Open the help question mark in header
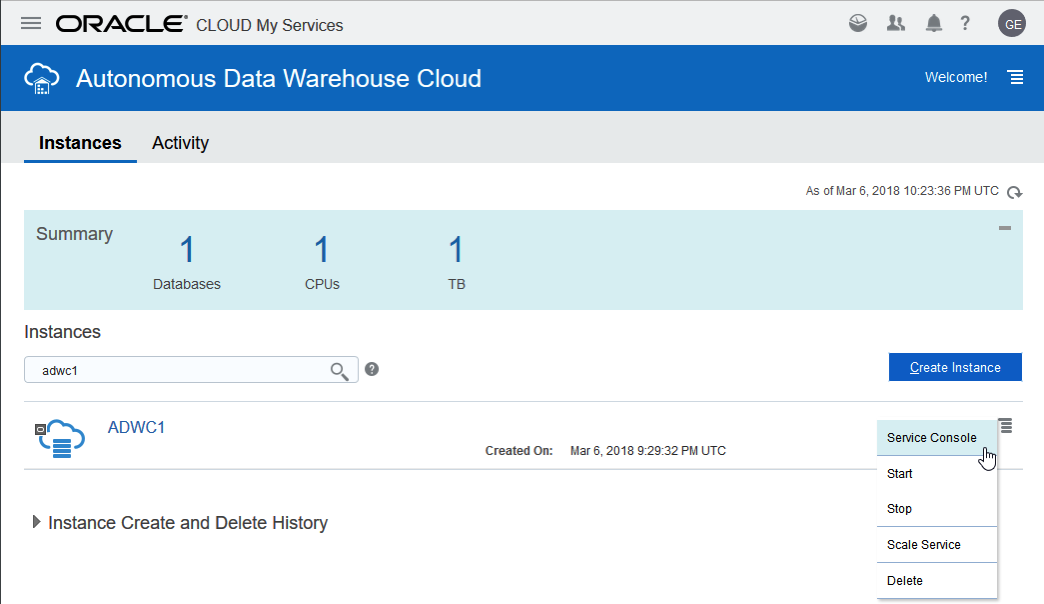Screen dimensions: 1044x604 [965, 24]
